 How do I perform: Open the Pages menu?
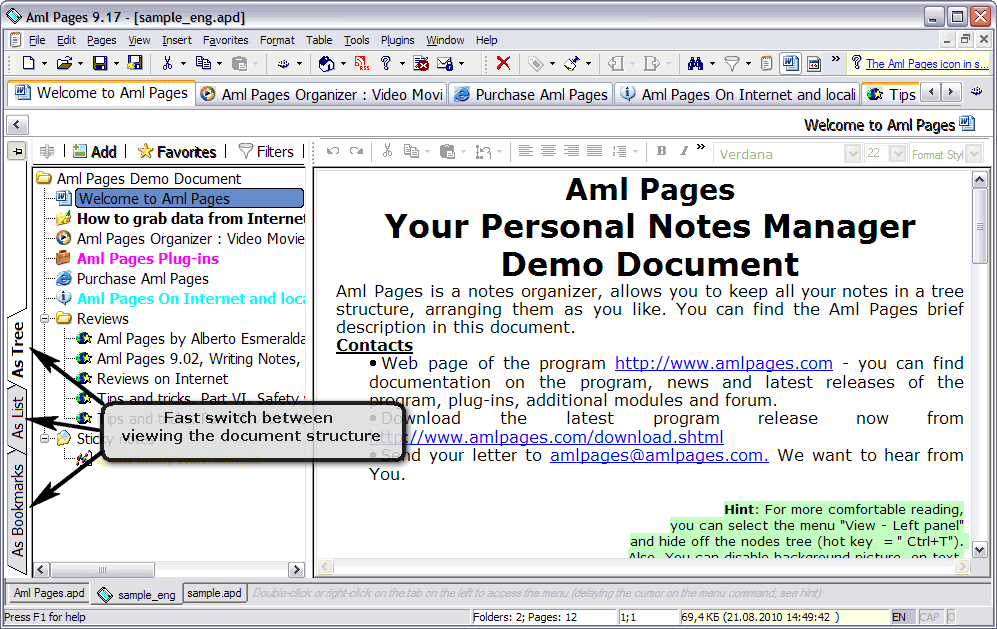point(102,40)
